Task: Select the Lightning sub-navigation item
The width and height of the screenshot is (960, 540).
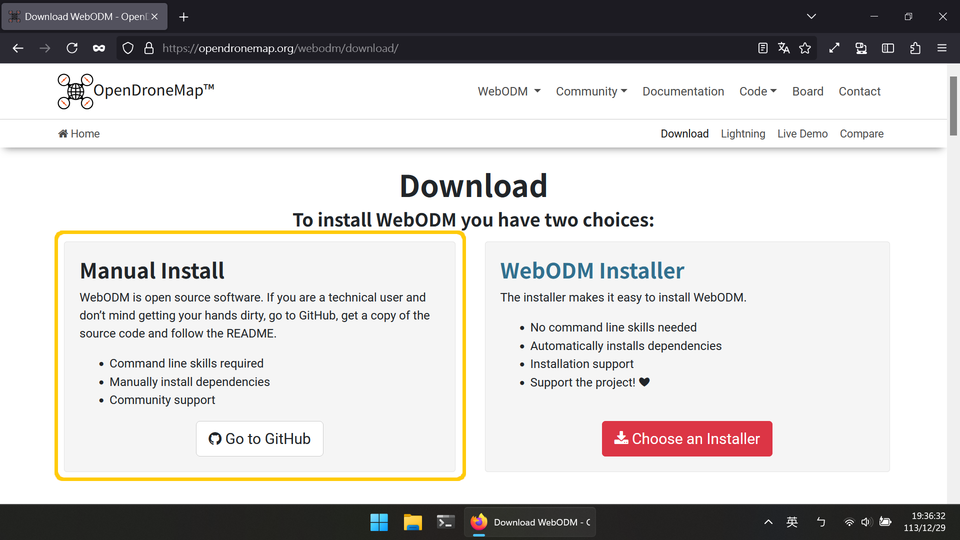Action: coord(743,133)
